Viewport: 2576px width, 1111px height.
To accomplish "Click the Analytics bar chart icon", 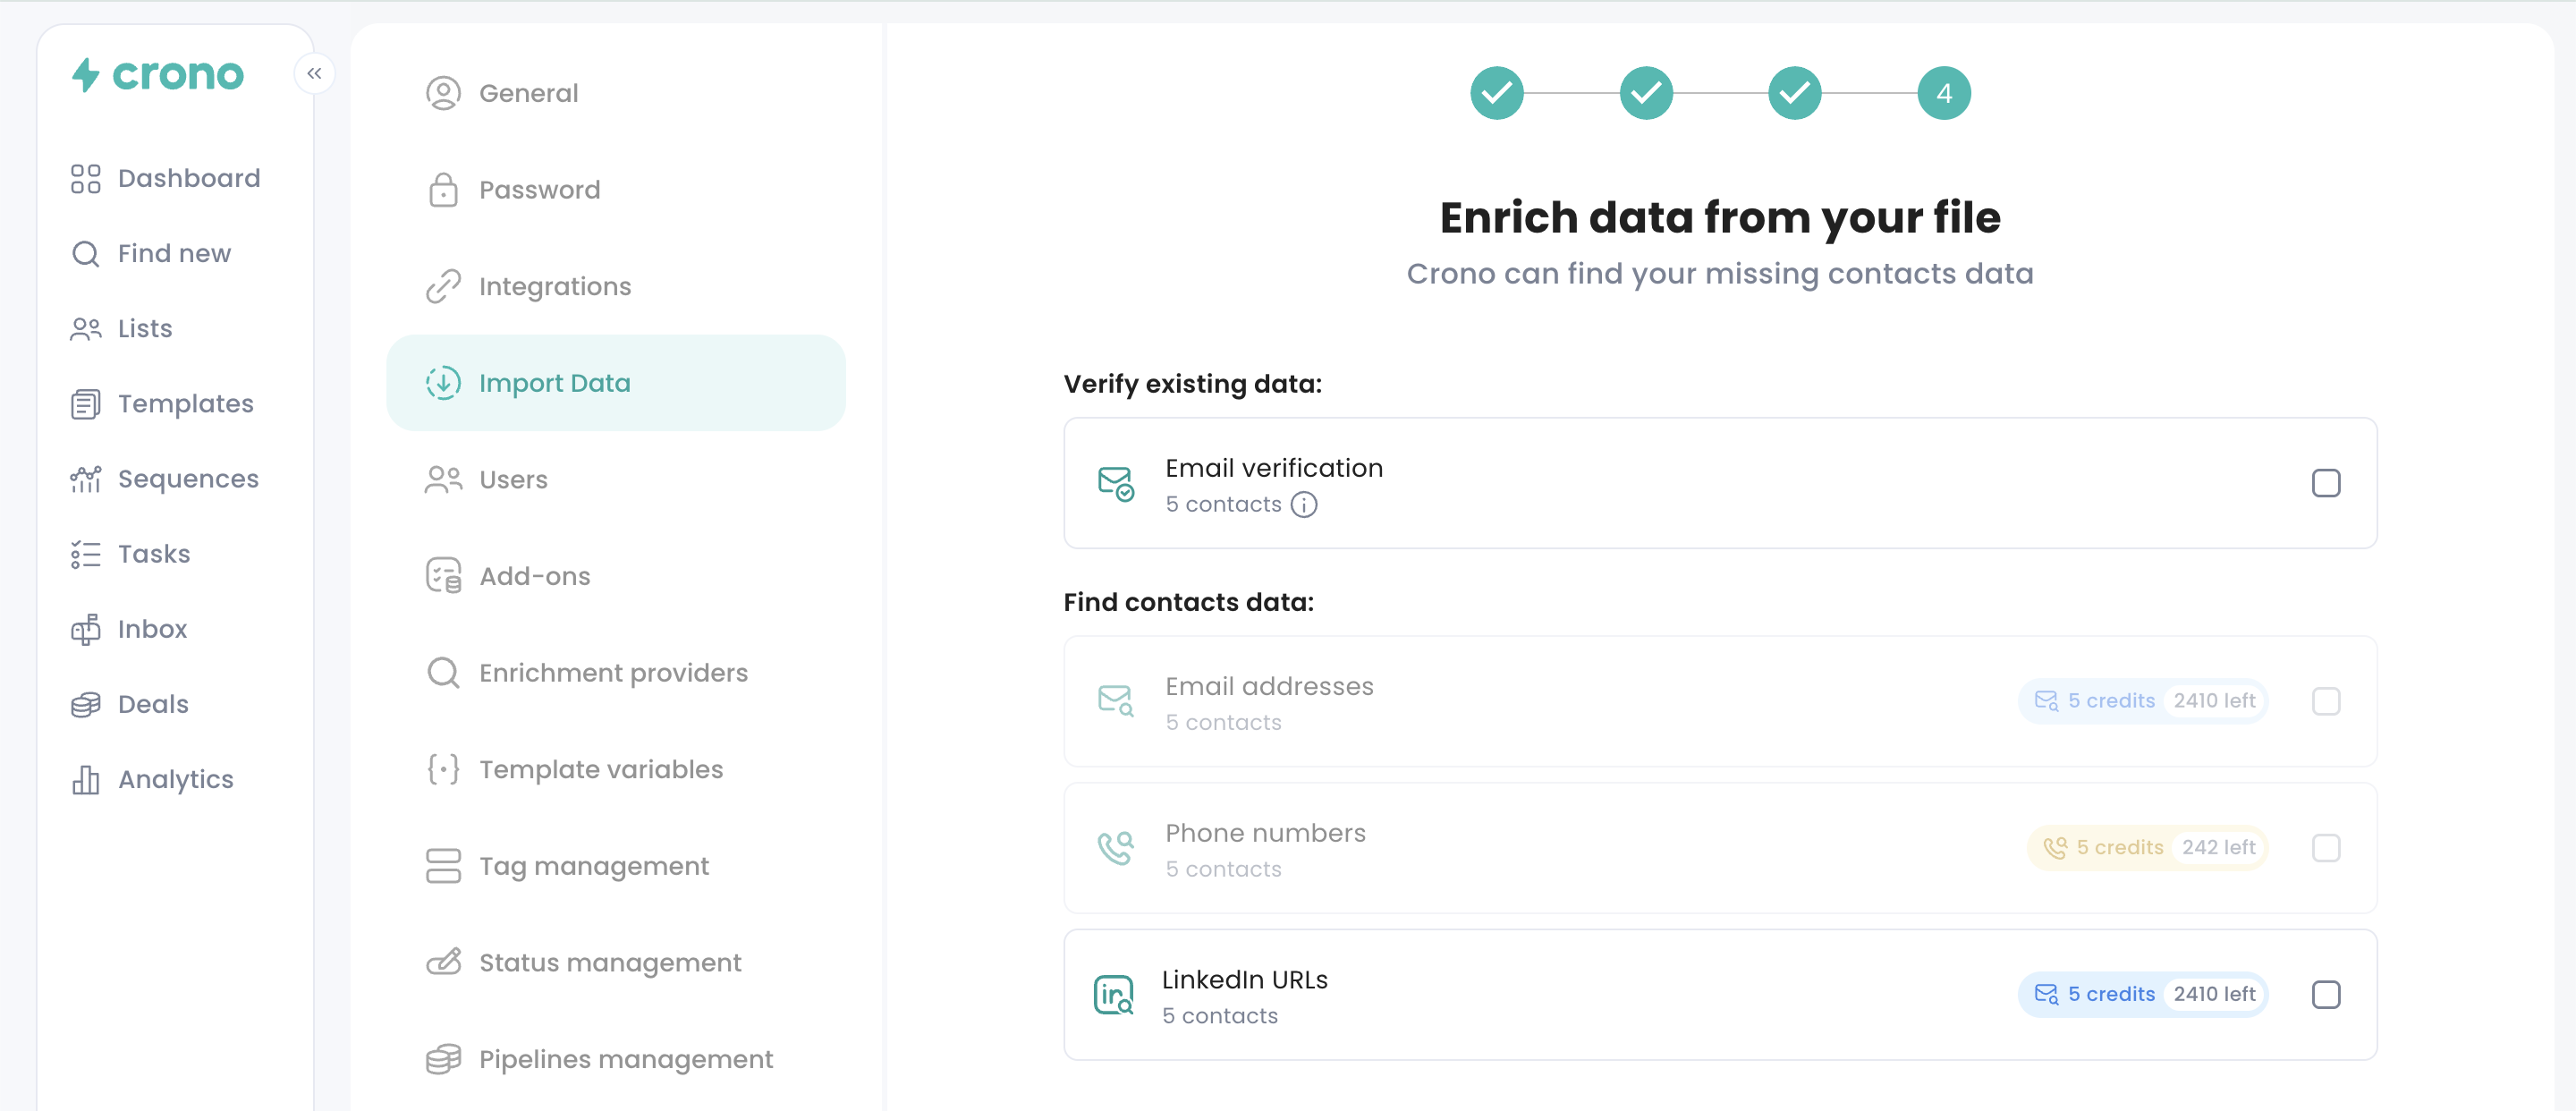I will (86, 779).
